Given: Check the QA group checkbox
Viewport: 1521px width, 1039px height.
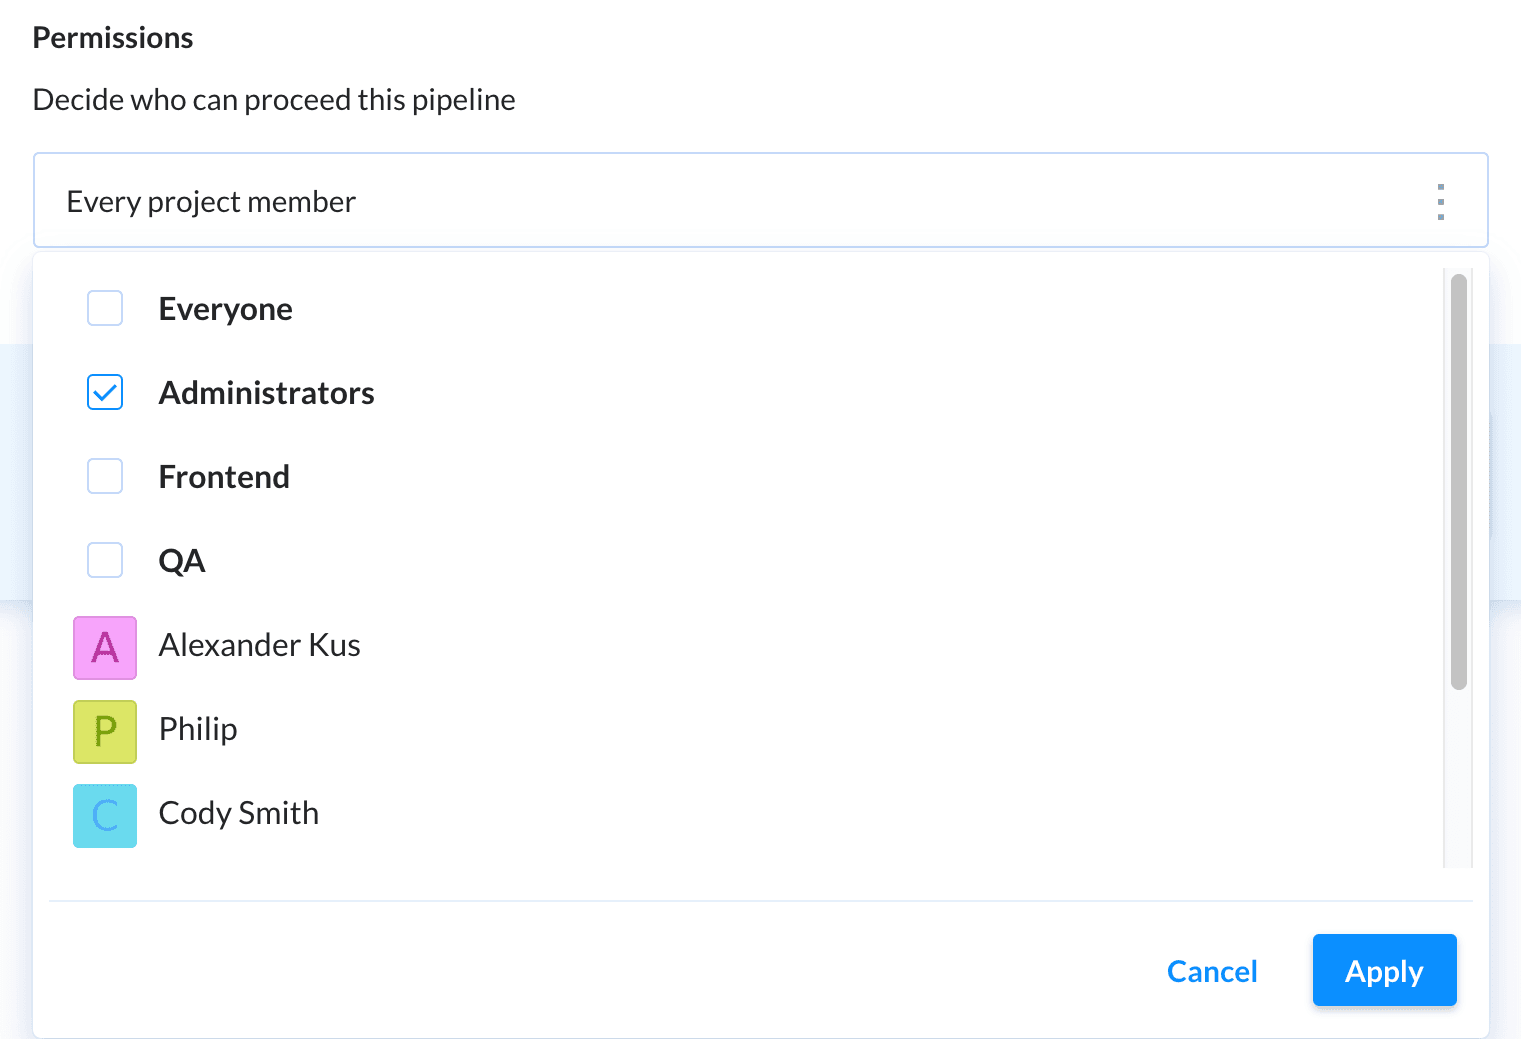Looking at the screenshot, I should (105, 560).
